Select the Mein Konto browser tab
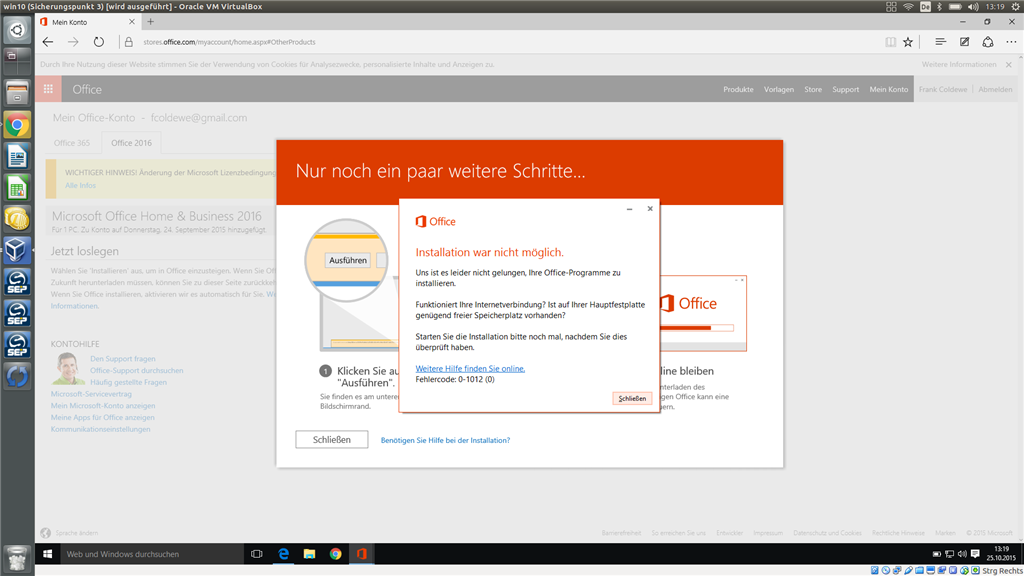Viewport: 1024px width, 576px height. point(88,22)
